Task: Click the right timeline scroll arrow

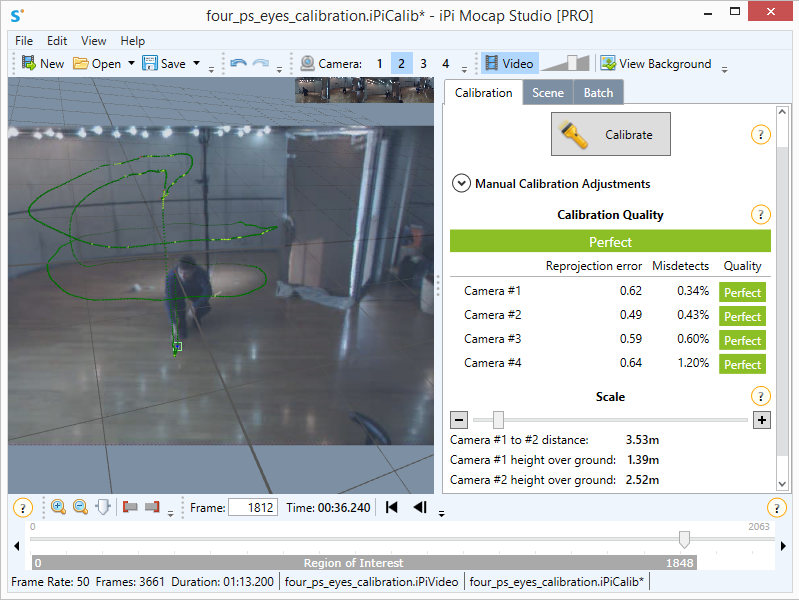Action: [783, 546]
